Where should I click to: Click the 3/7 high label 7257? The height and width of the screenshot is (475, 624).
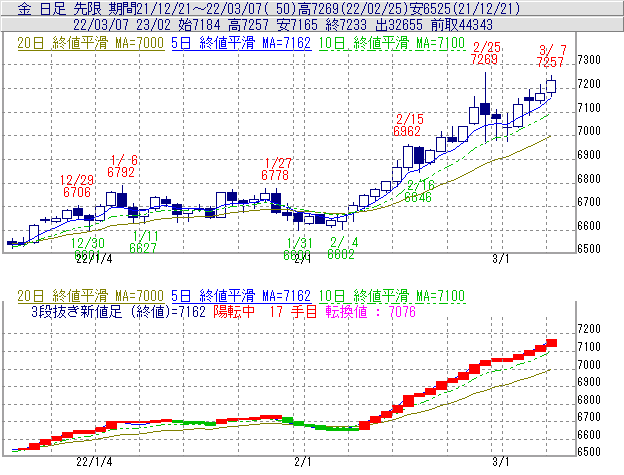point(550,62)
